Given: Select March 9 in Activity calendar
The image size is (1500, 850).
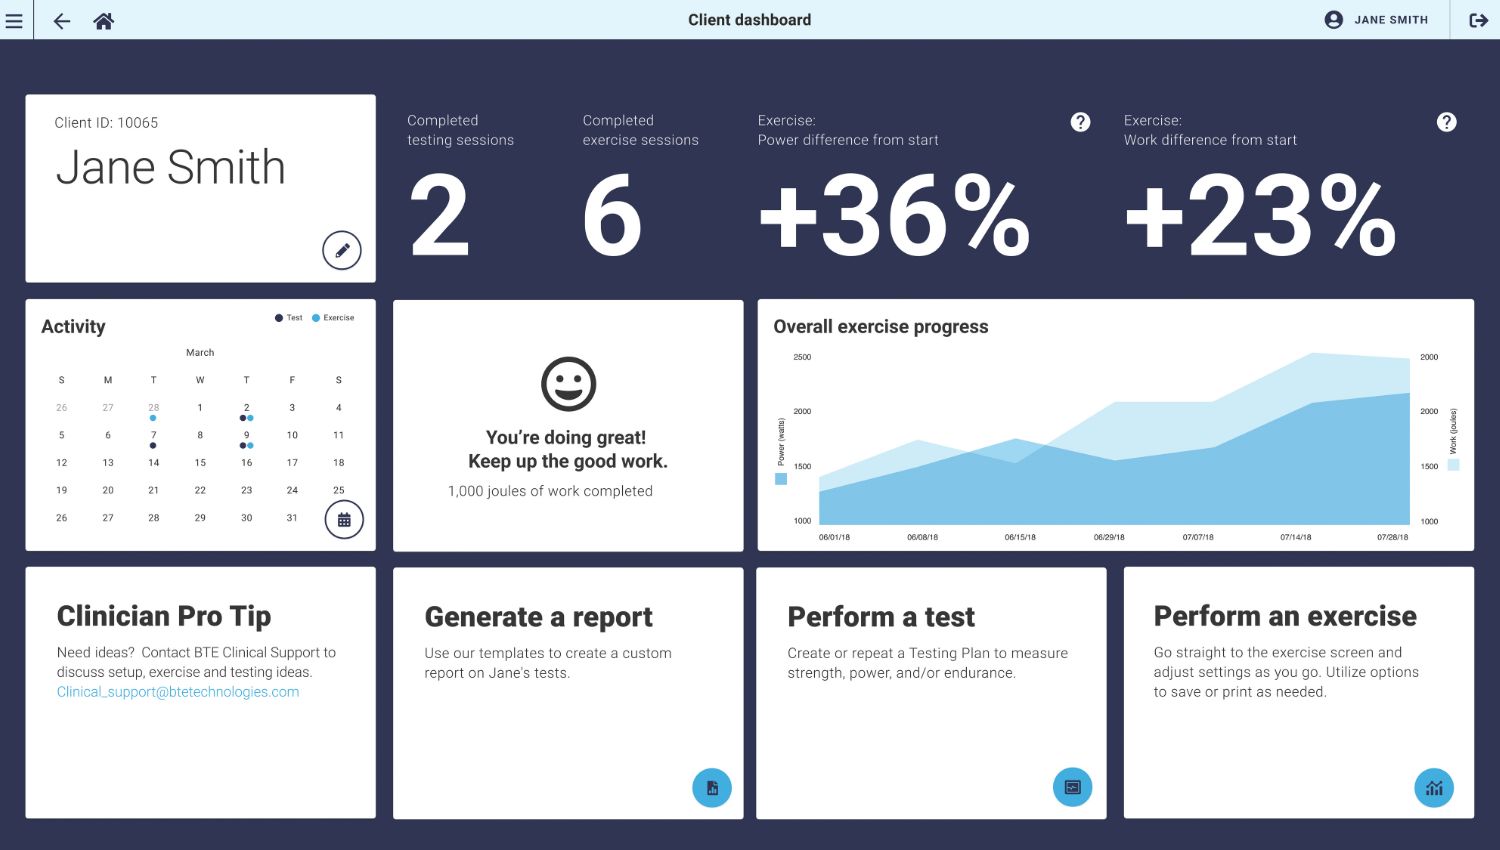Looking at the screenshot, I should pos(246,436).
